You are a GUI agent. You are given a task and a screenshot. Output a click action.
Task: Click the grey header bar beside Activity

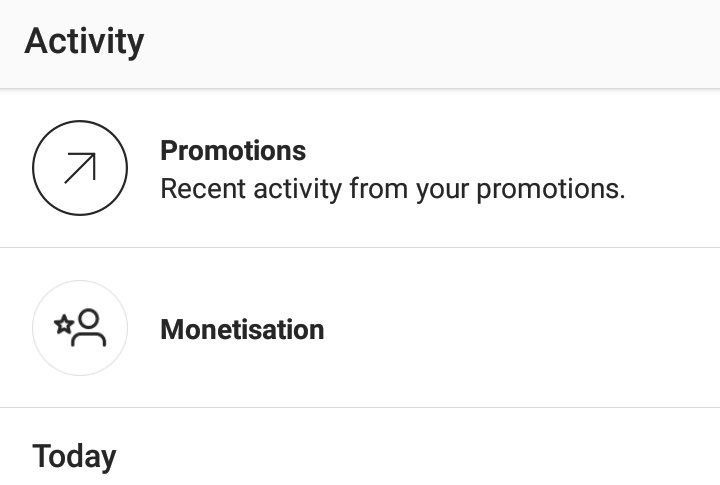coord(432,42)
